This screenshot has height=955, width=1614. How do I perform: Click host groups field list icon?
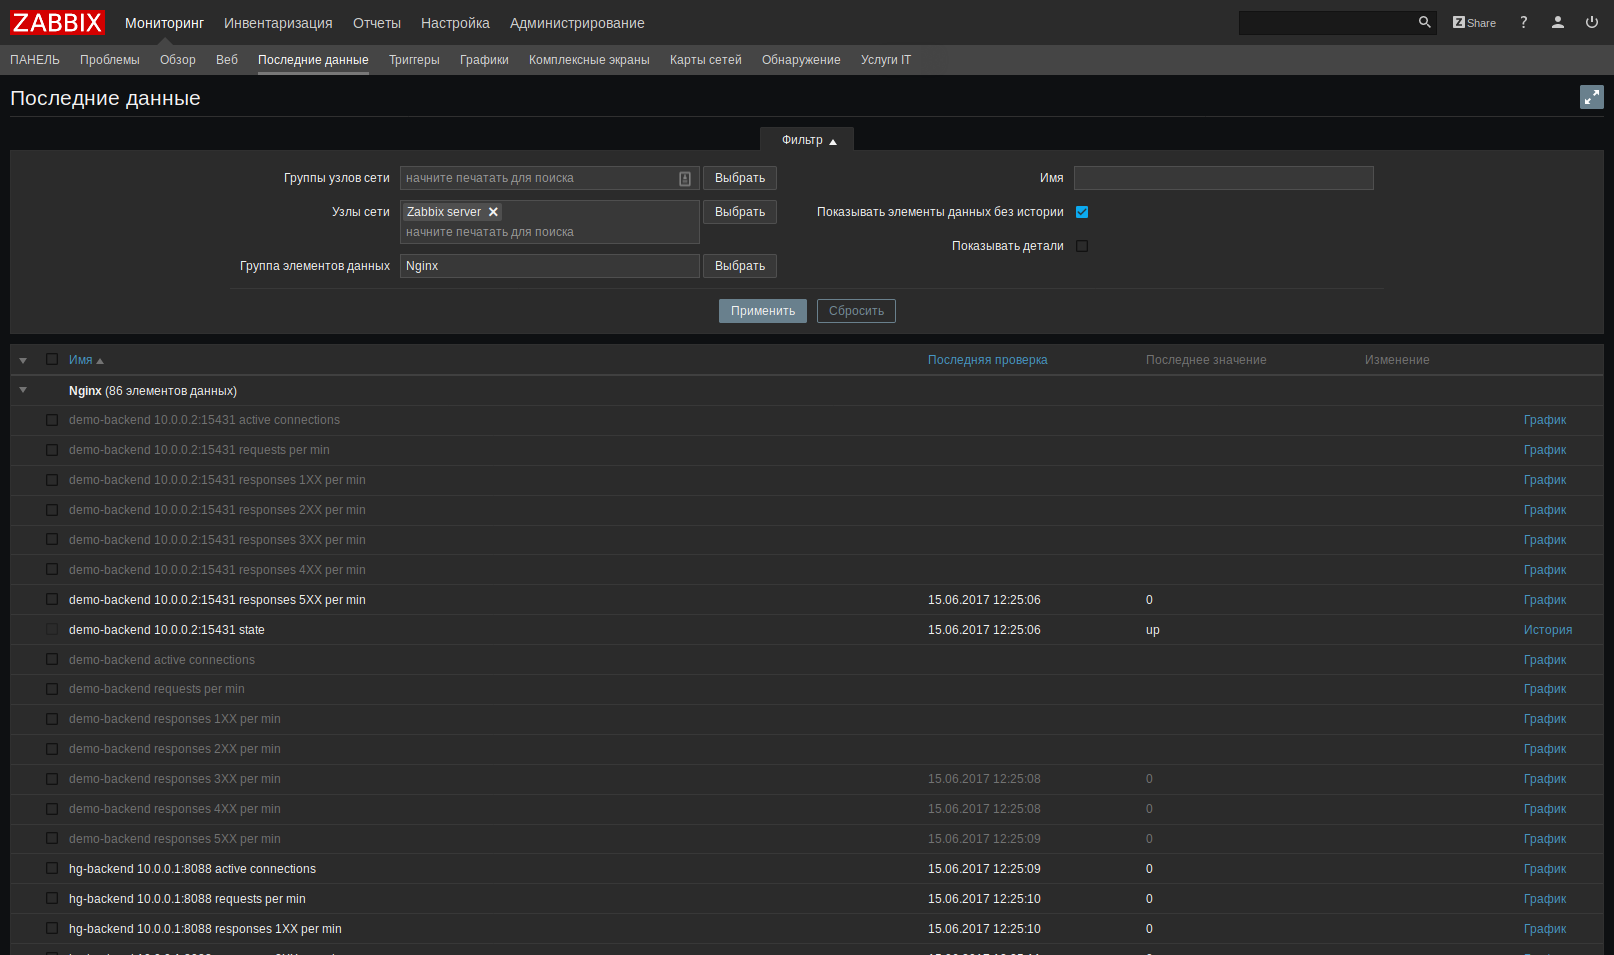point(685,178)
